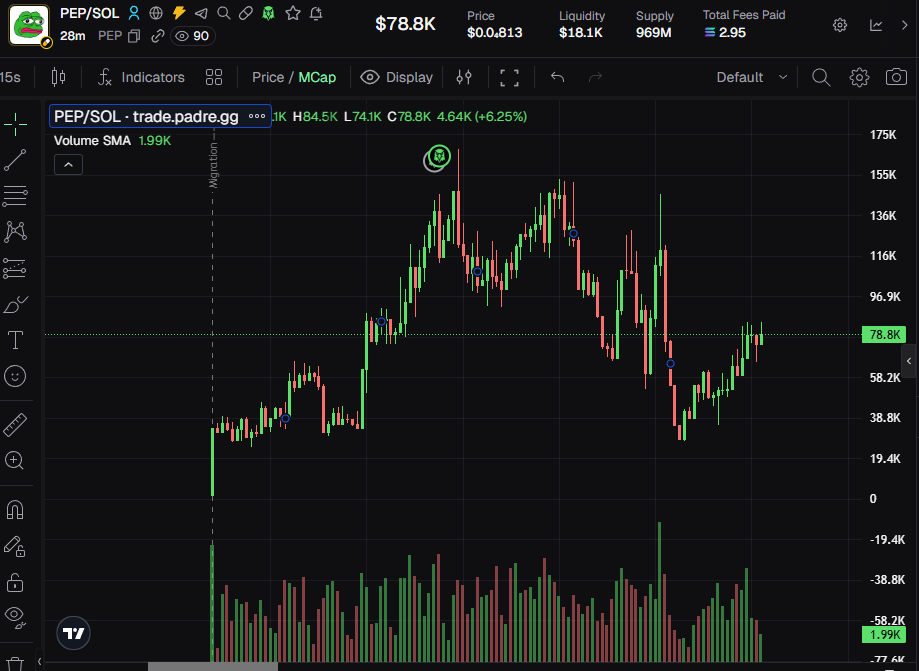Enter fullscreen chart mode
Image resolution: width=919 pixels, height=671 pixels.
click(509, 77)
